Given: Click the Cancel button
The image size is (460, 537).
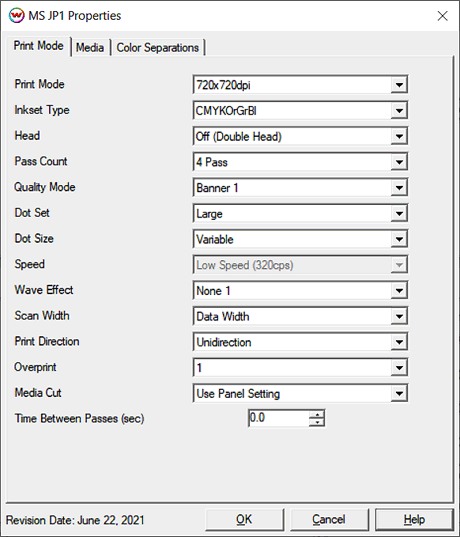Looking at the screenshot, I should (x=329, y=520).
